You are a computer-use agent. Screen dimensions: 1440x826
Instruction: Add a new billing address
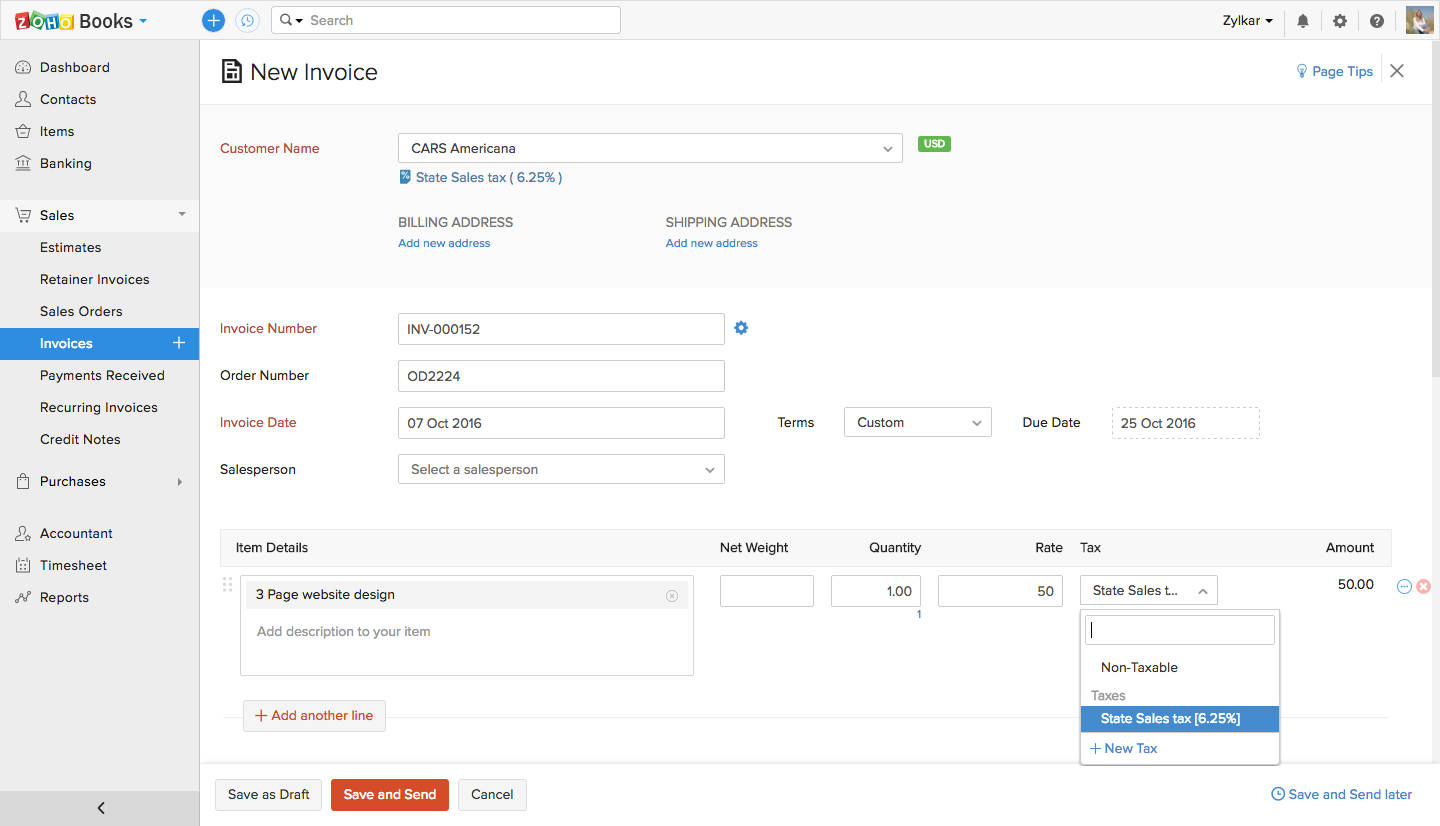click(444, 243)
